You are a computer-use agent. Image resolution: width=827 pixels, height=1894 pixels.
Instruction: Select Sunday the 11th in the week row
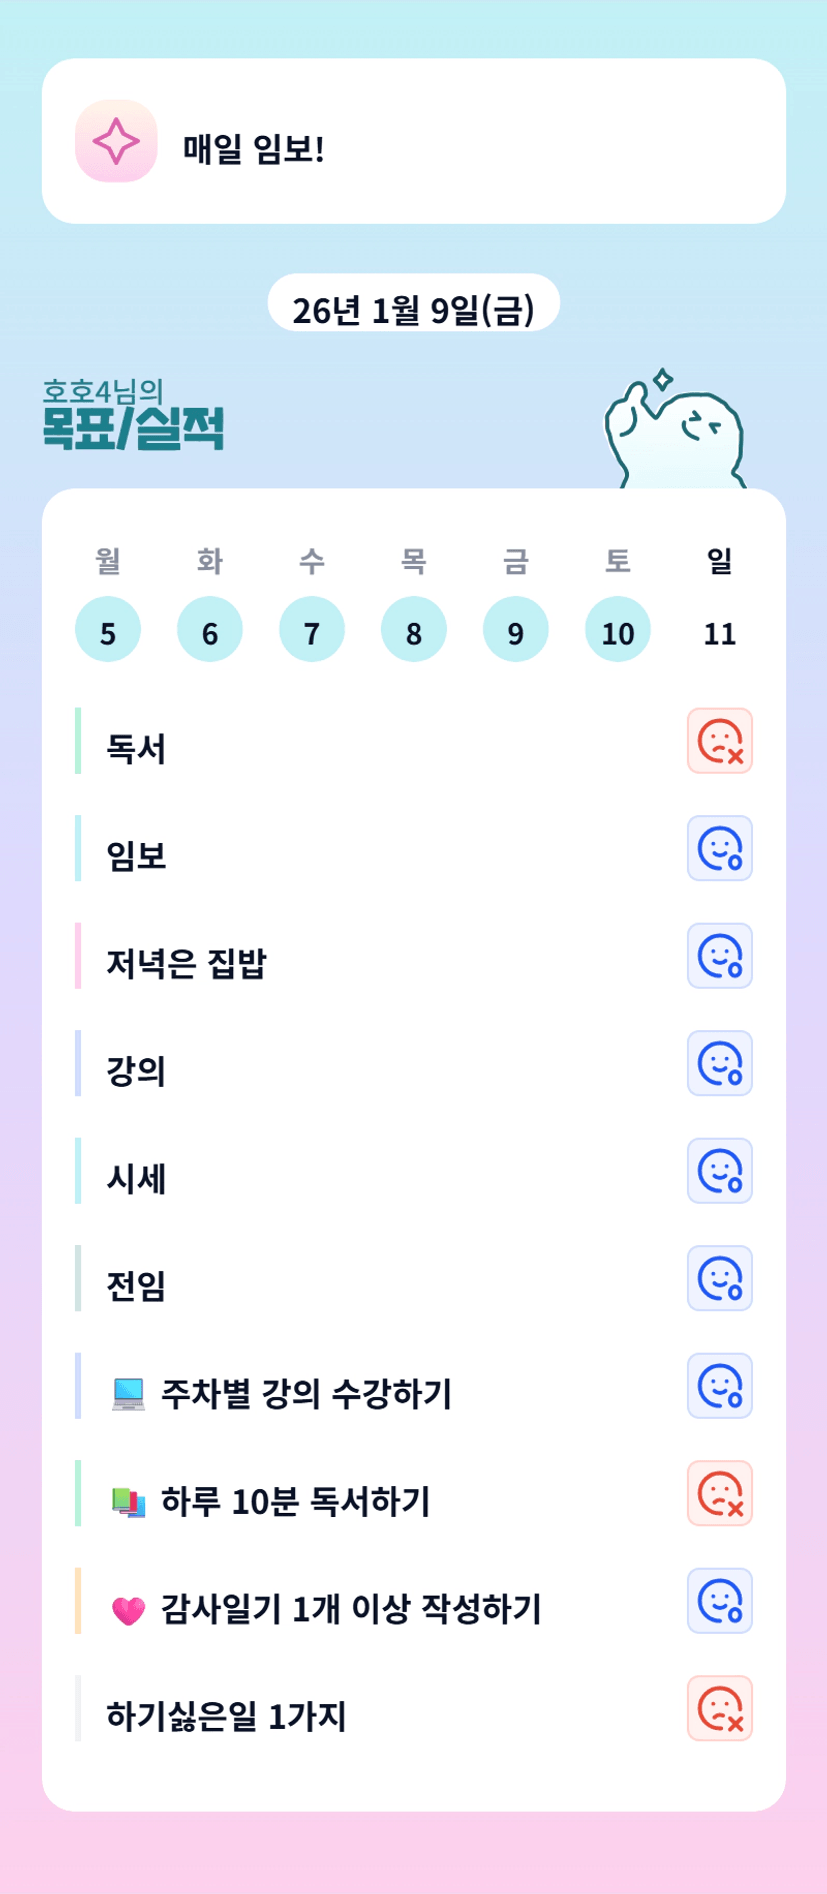click(x=719, y=631)
